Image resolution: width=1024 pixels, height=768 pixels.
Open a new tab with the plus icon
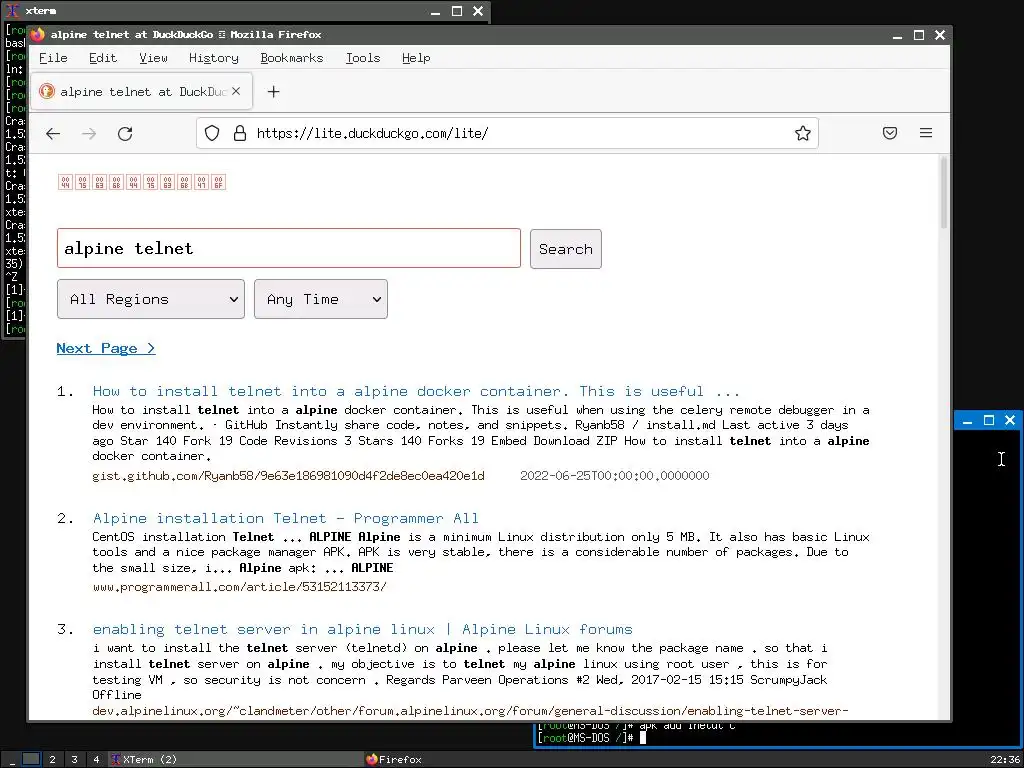coord(274,92)
